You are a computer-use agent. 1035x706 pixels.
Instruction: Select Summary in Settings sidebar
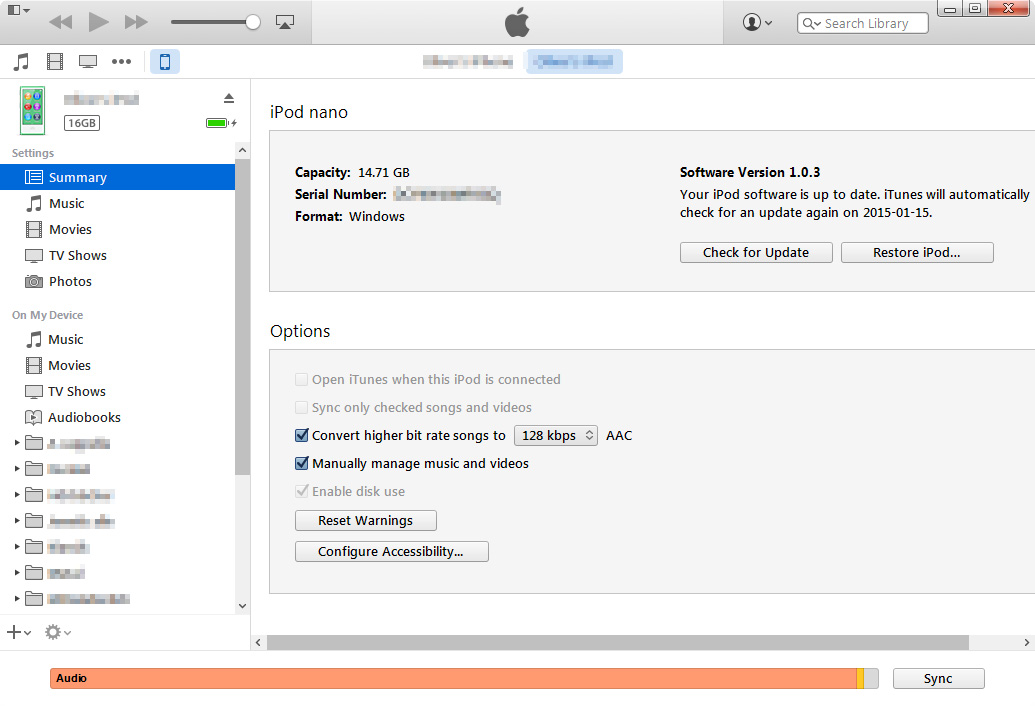coord(117,177)
